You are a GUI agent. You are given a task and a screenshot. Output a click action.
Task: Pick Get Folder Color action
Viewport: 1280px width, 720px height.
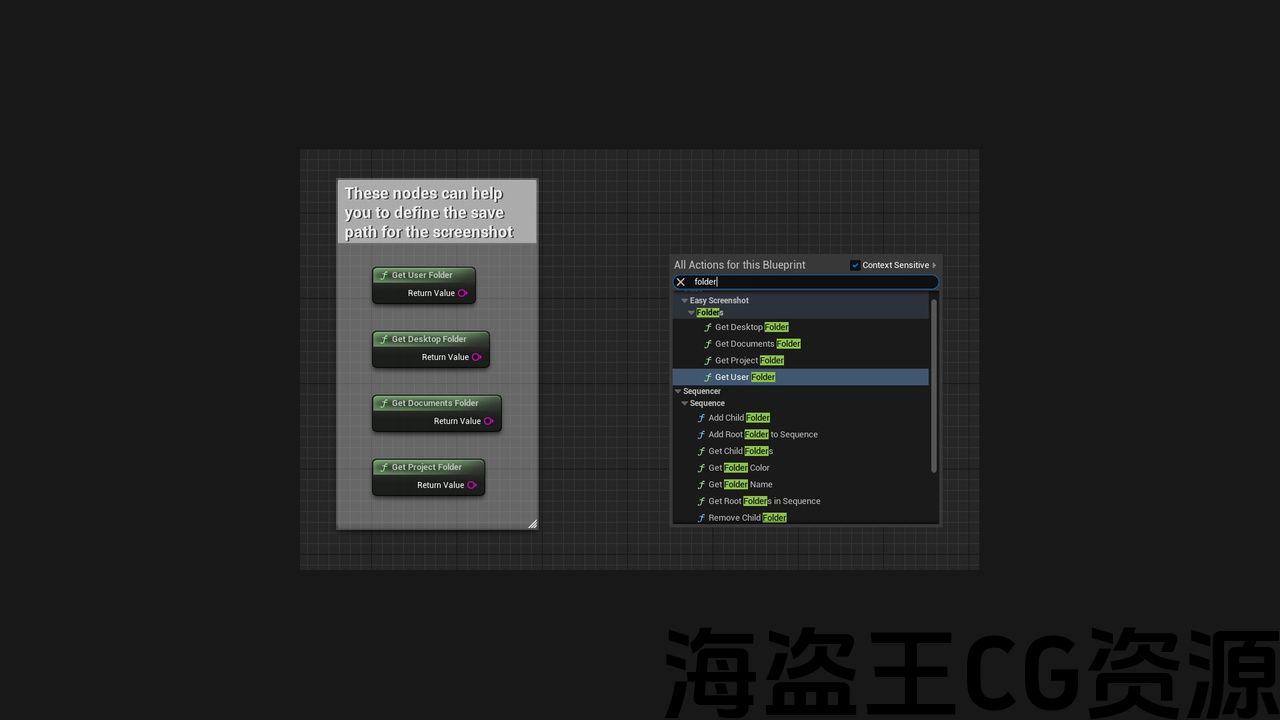point(738,468)
